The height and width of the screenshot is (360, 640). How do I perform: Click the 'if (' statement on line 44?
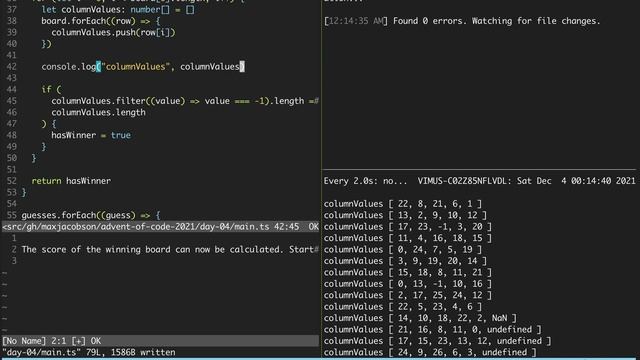pos(51,89)
